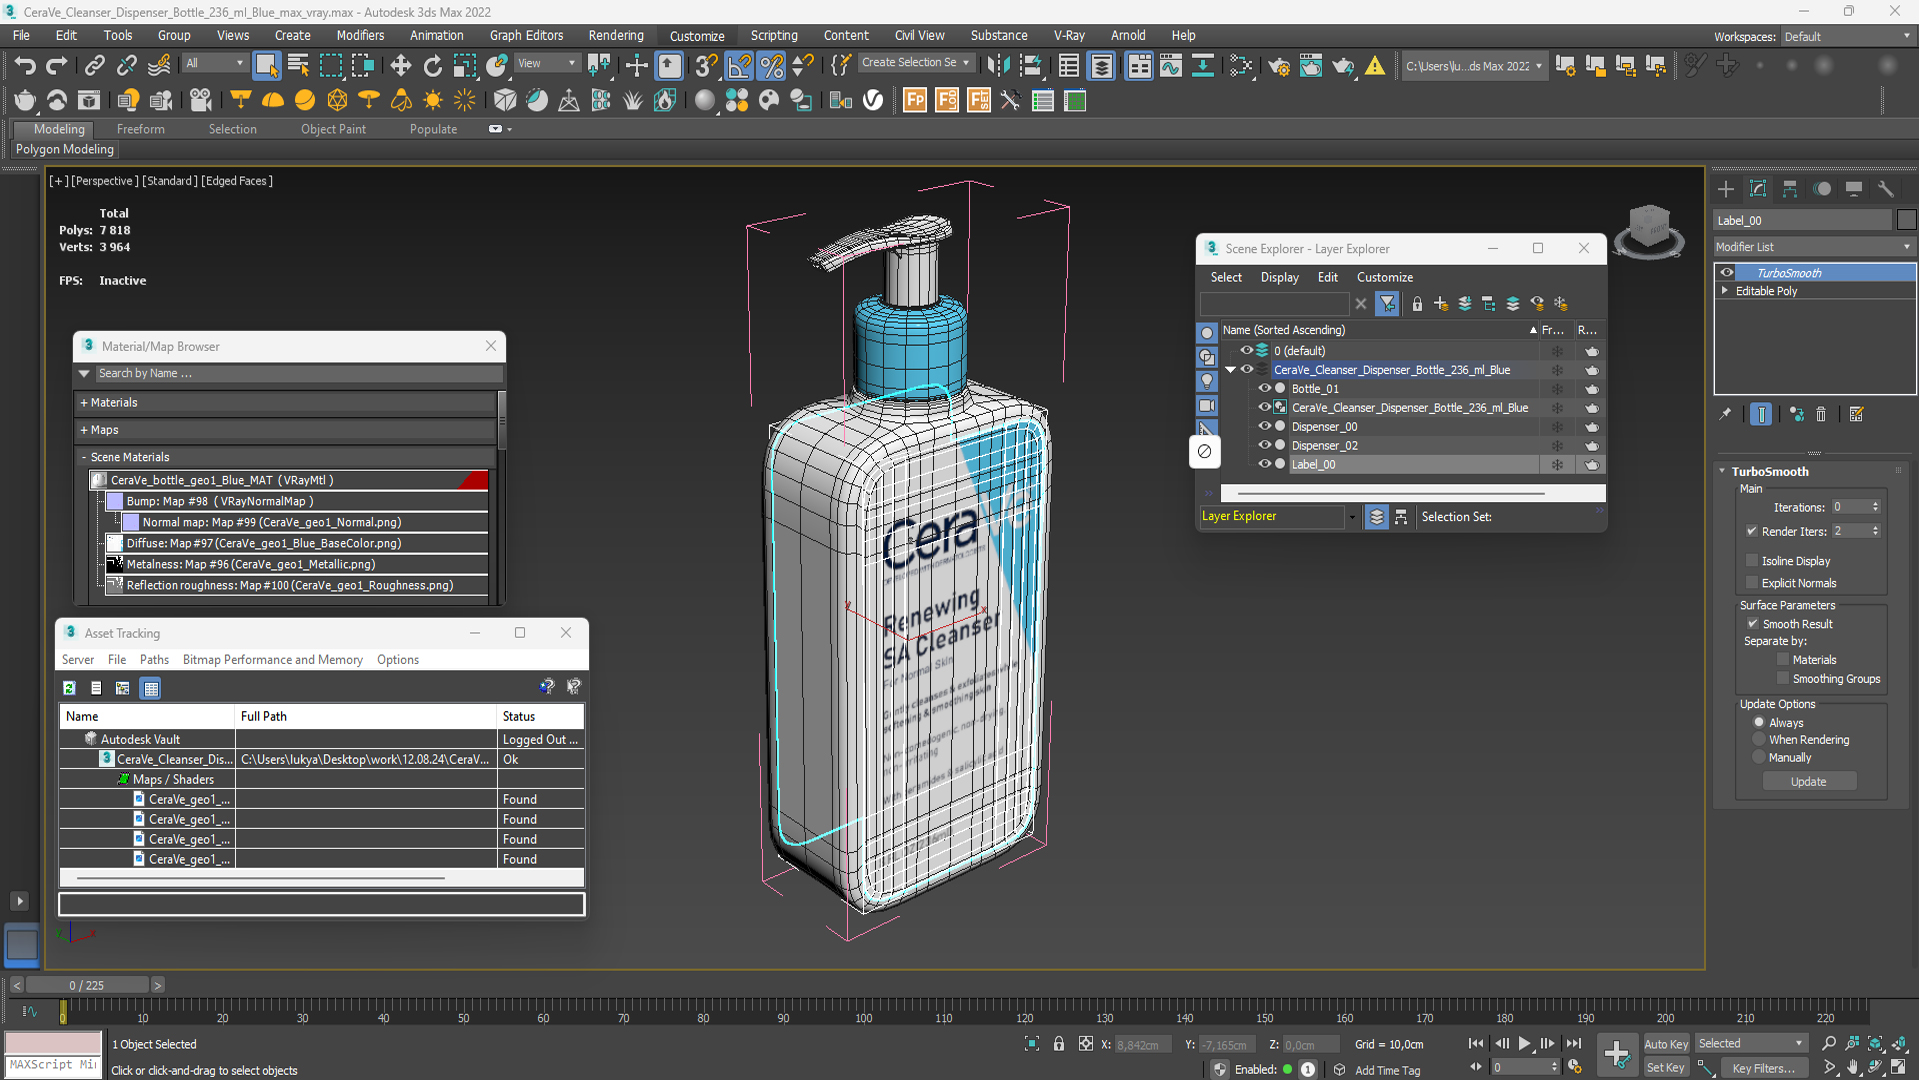Click the Pin Stack icon

1725,414
